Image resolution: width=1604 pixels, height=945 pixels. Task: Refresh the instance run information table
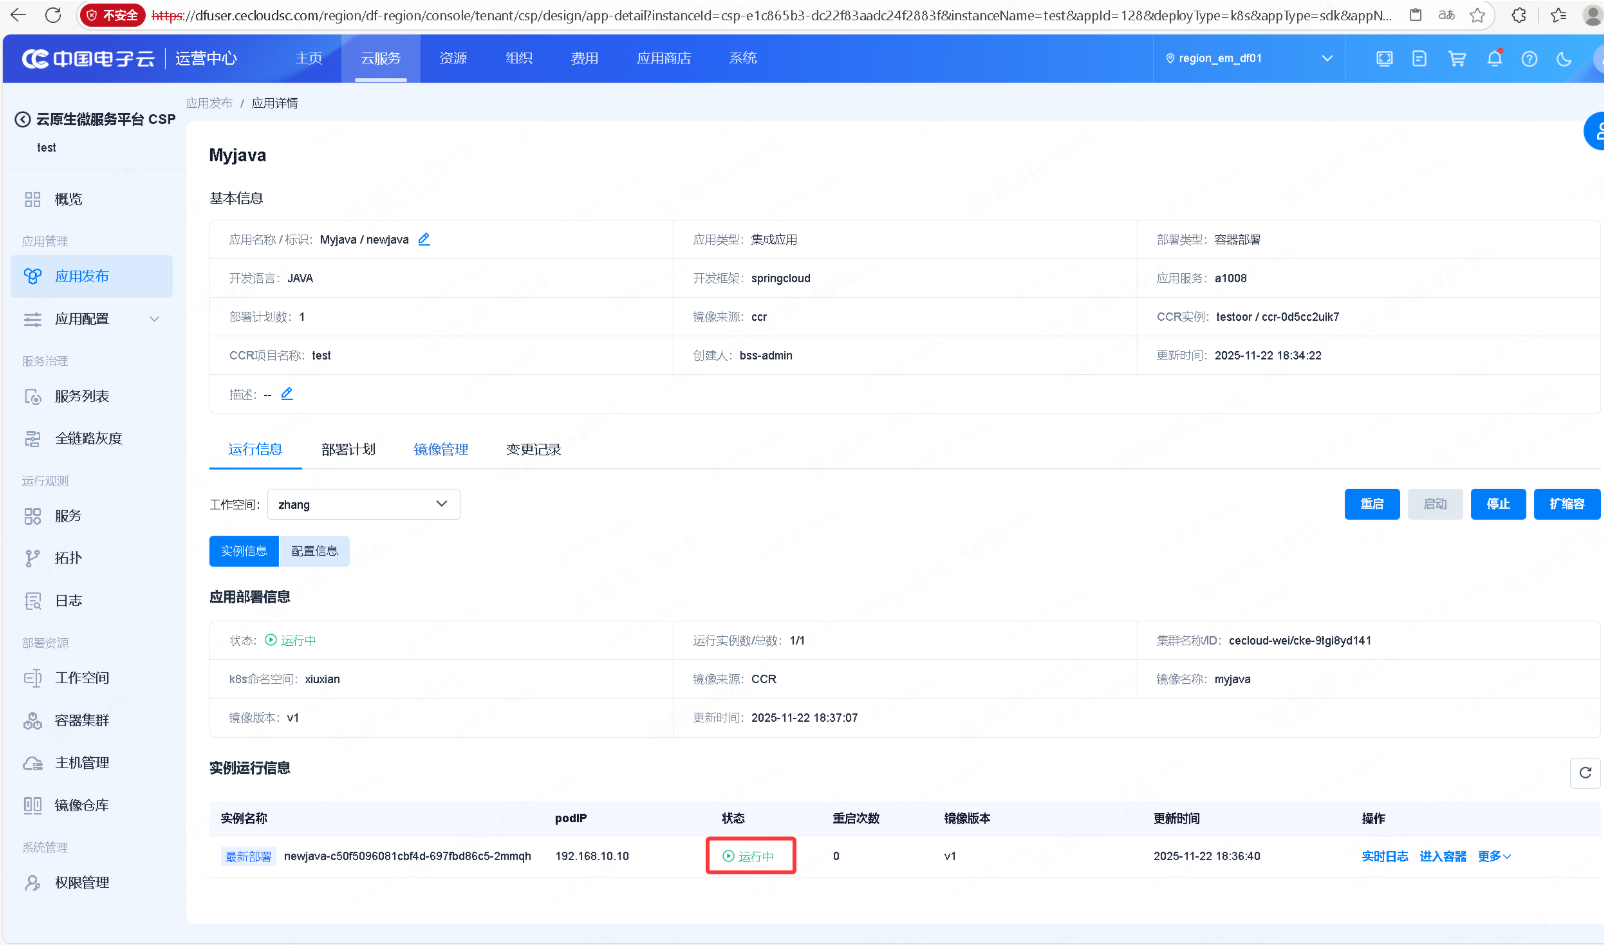pyautogui.click(x=1585, y=773)
